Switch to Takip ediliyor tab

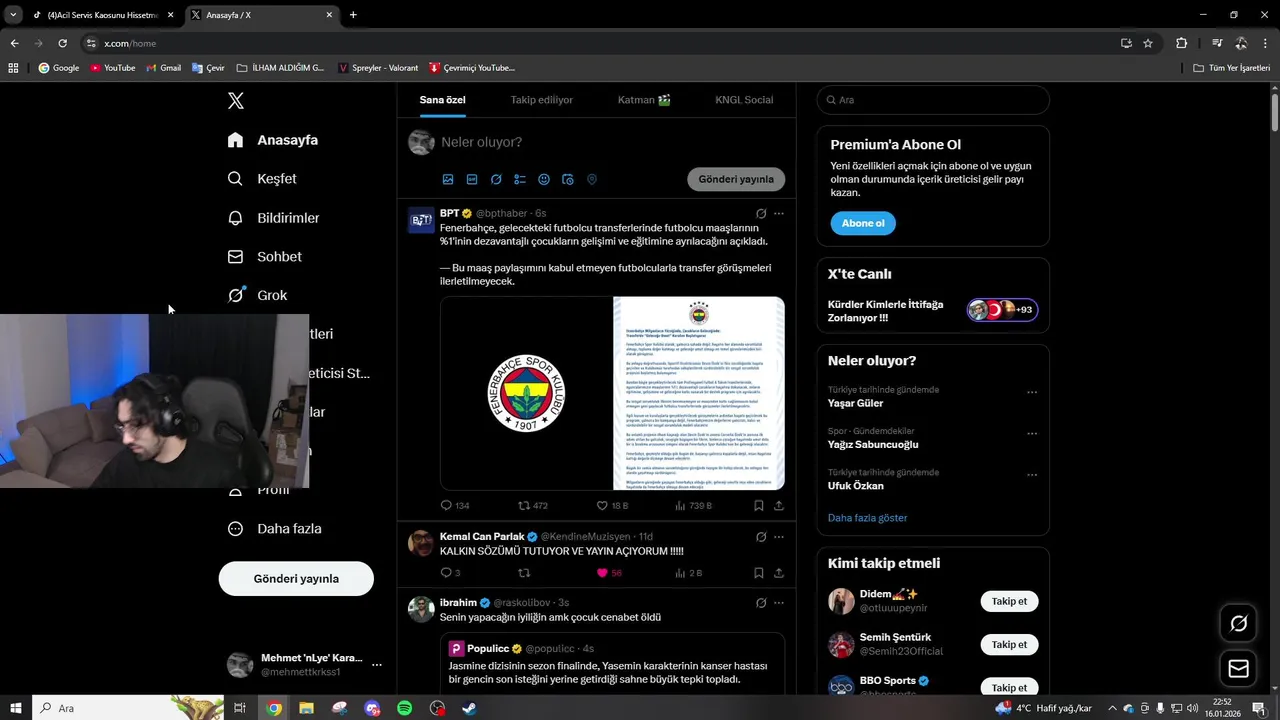(x=542, y=100)
